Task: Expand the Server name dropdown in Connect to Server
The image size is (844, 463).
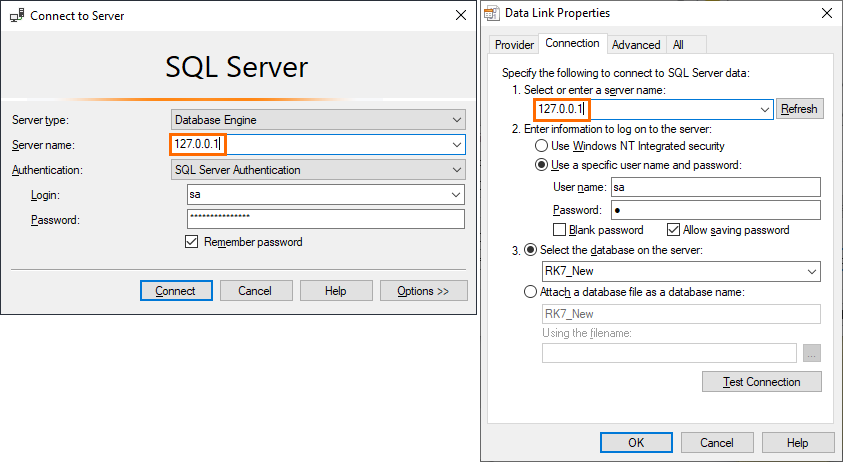Action: pyautogui.click(x=457, y=144)
